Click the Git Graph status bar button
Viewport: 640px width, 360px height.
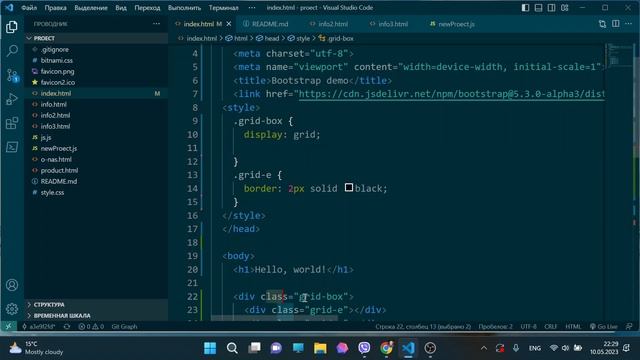point(124,327)
